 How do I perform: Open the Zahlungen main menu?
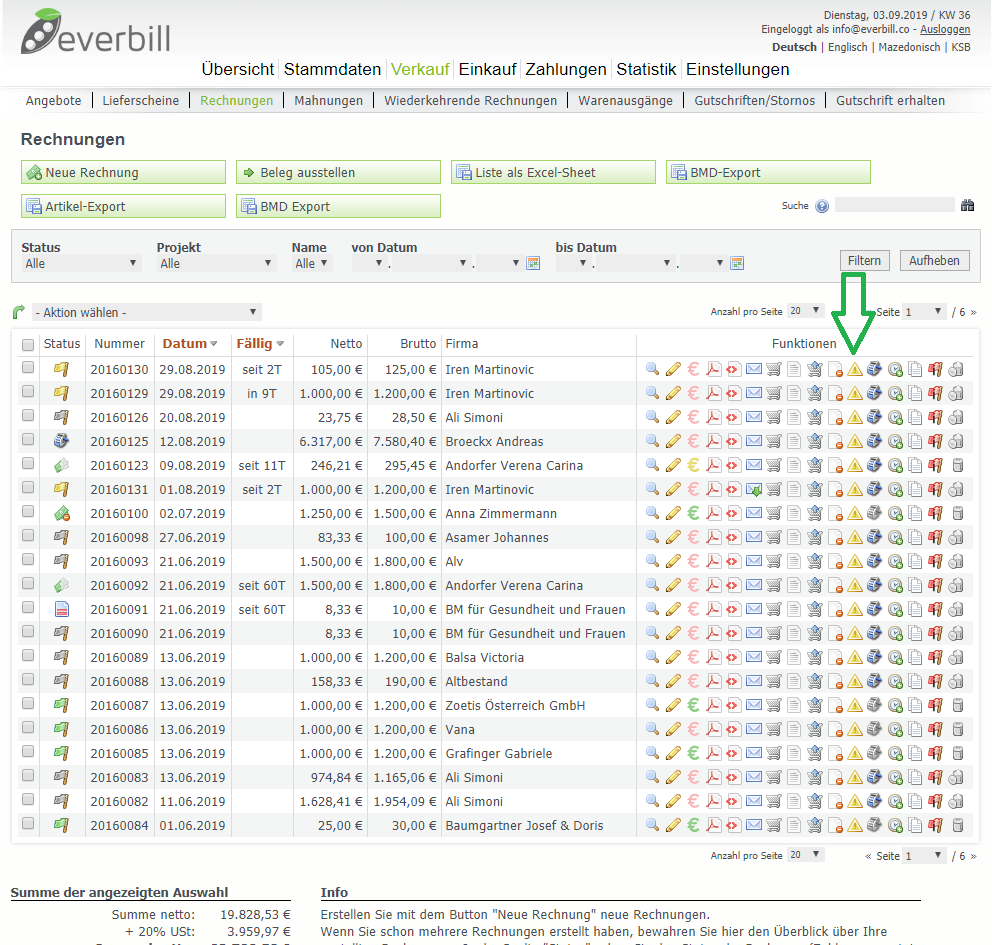coord(566,69)
